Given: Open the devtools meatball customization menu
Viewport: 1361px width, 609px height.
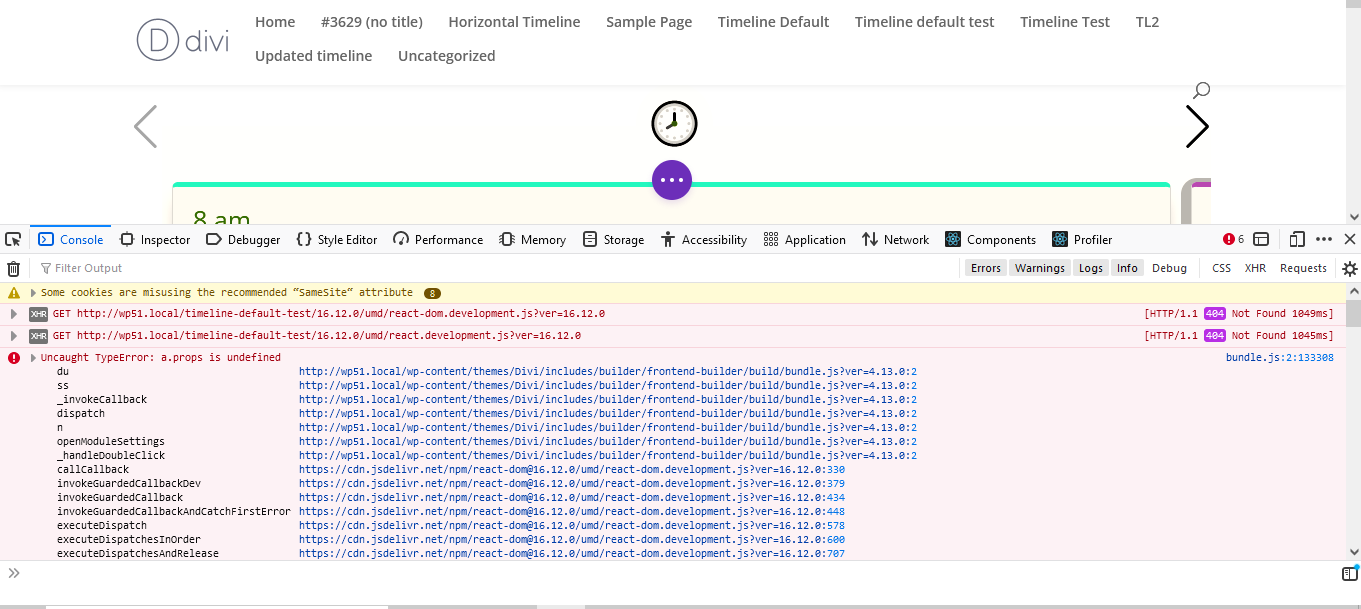Looking at the screenshot, I should 1323,239.
